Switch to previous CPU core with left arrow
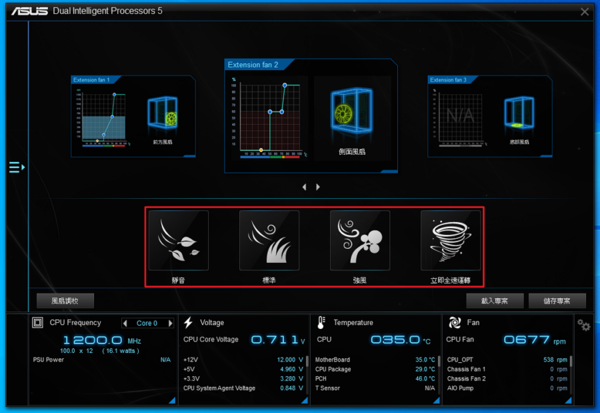 [x=125, y=323]
